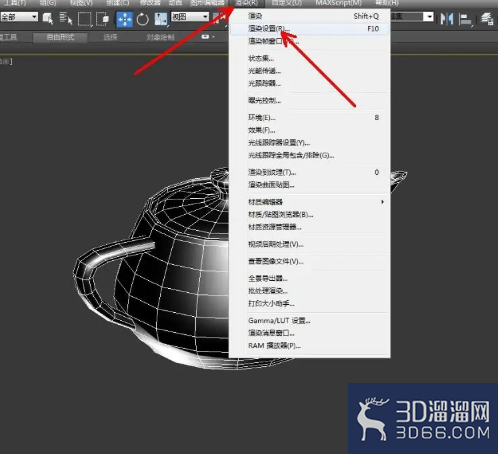The image size is (498, 454).
Task: Choose 渲染帧窗口 menu item
Action: point(310,41)
